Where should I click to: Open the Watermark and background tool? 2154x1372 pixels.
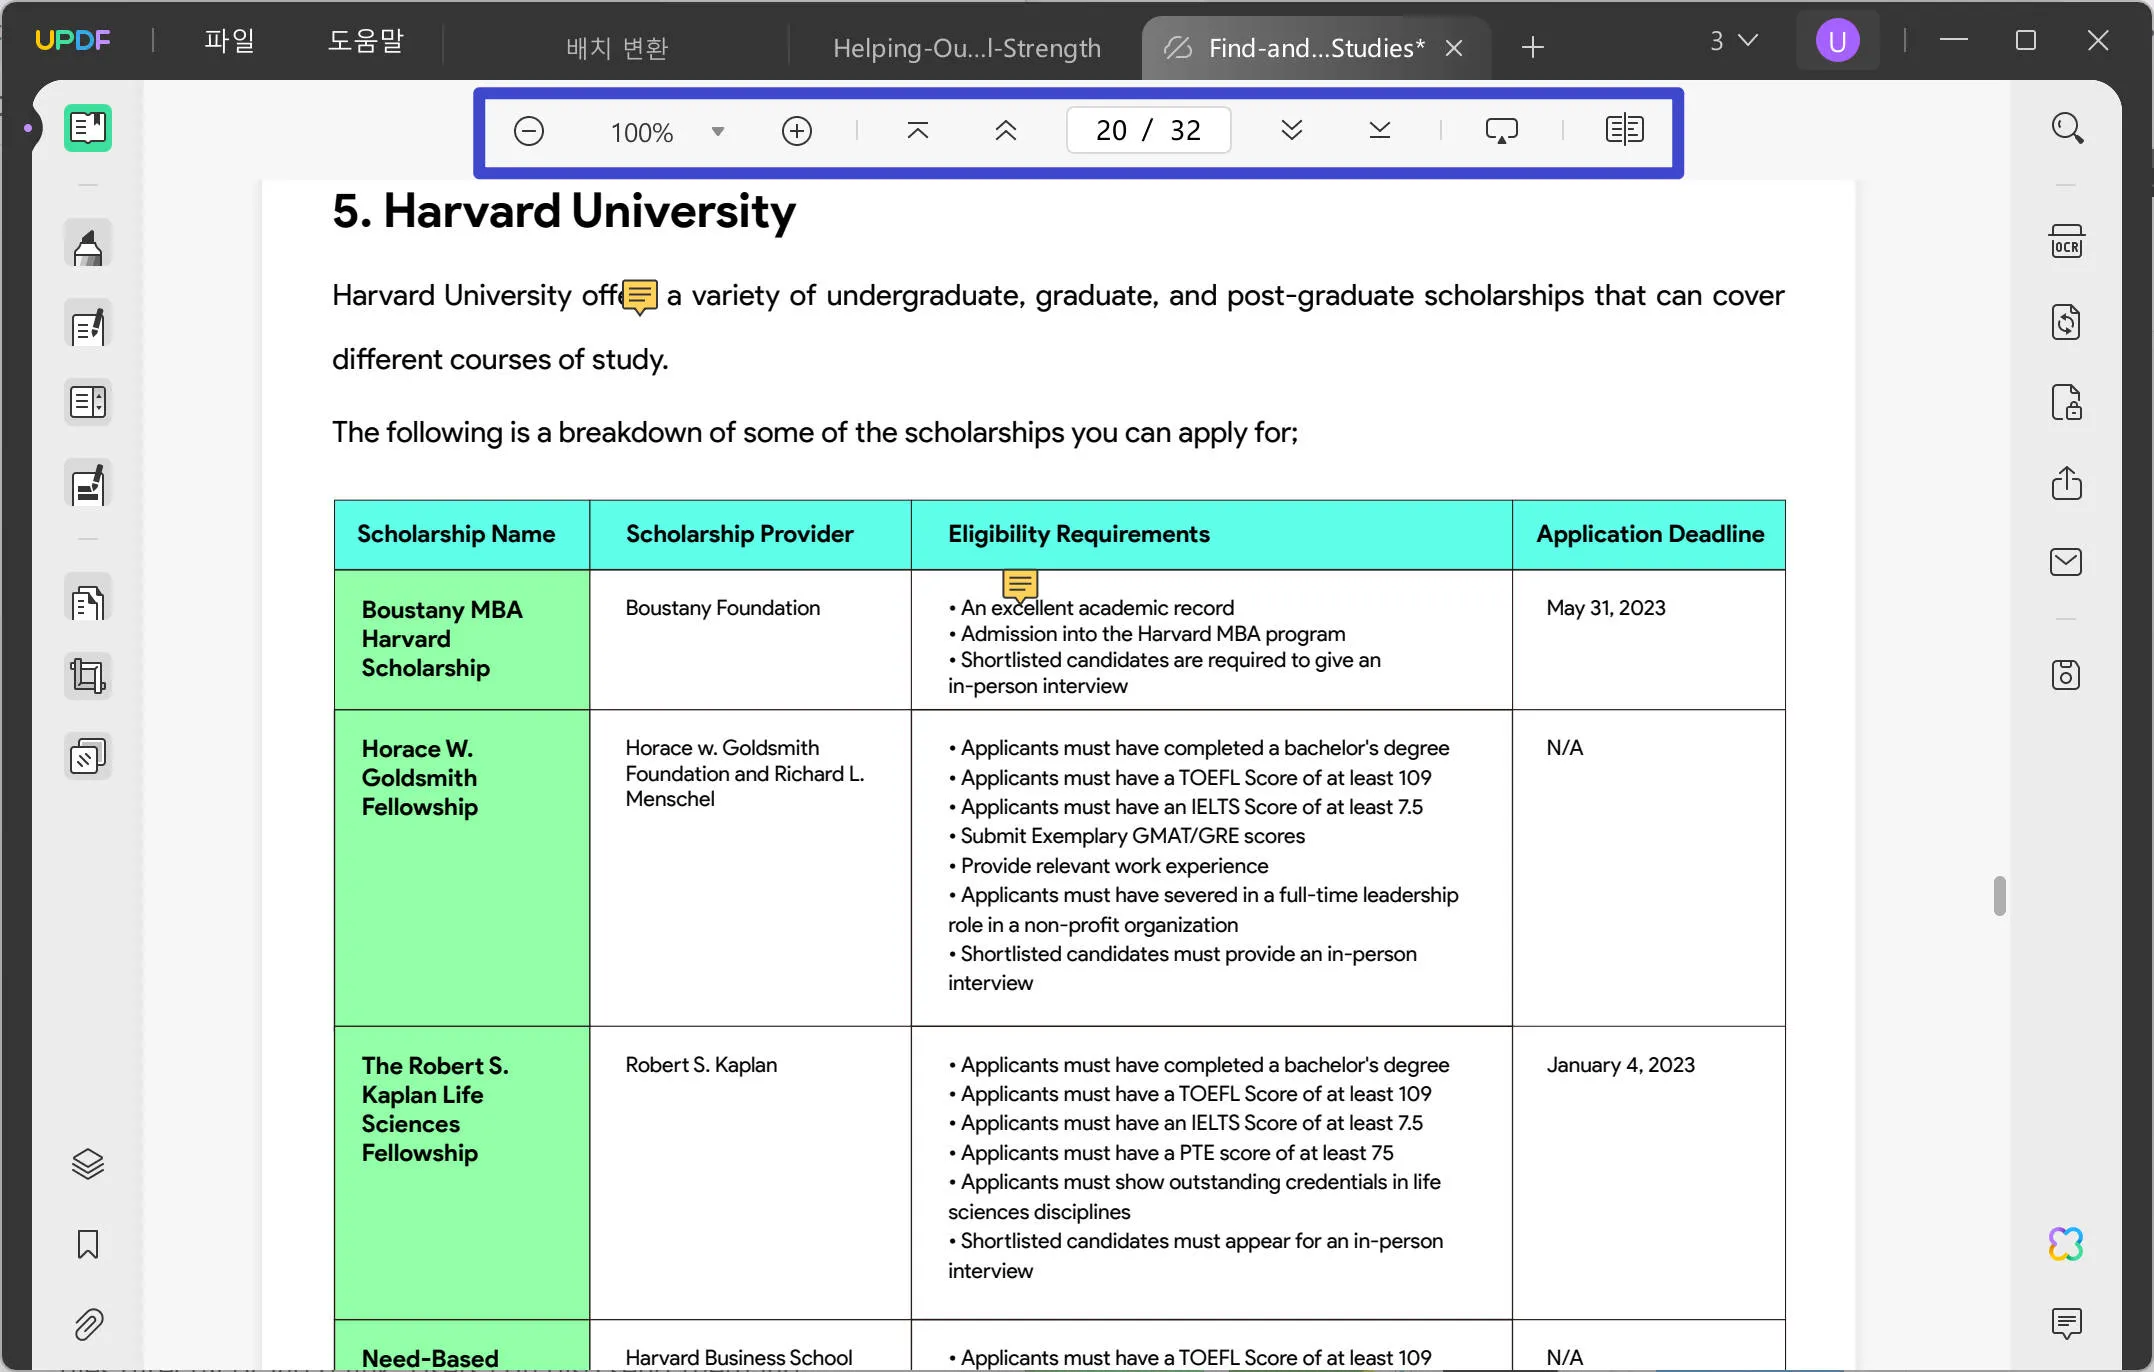tap(88, 757)
